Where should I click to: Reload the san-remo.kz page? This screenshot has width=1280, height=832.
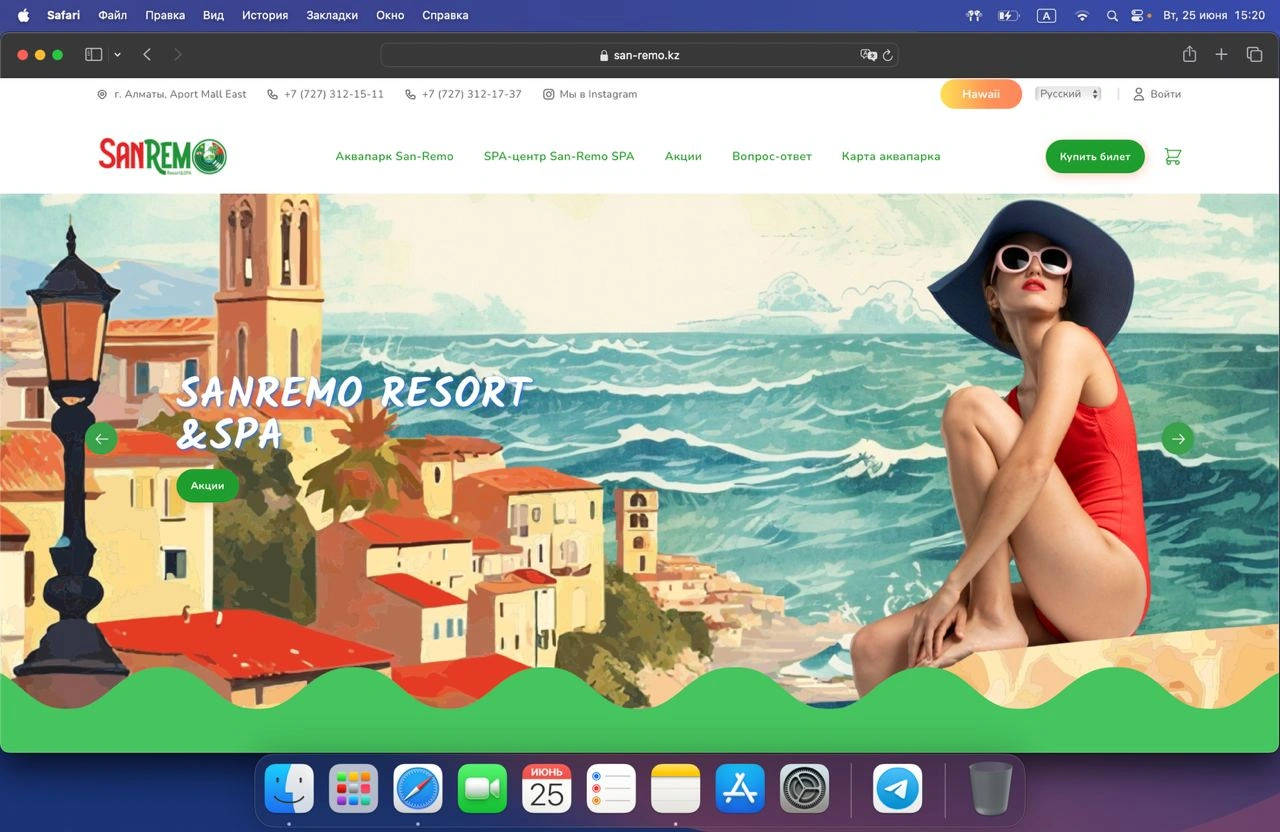(x=887, y=55)
